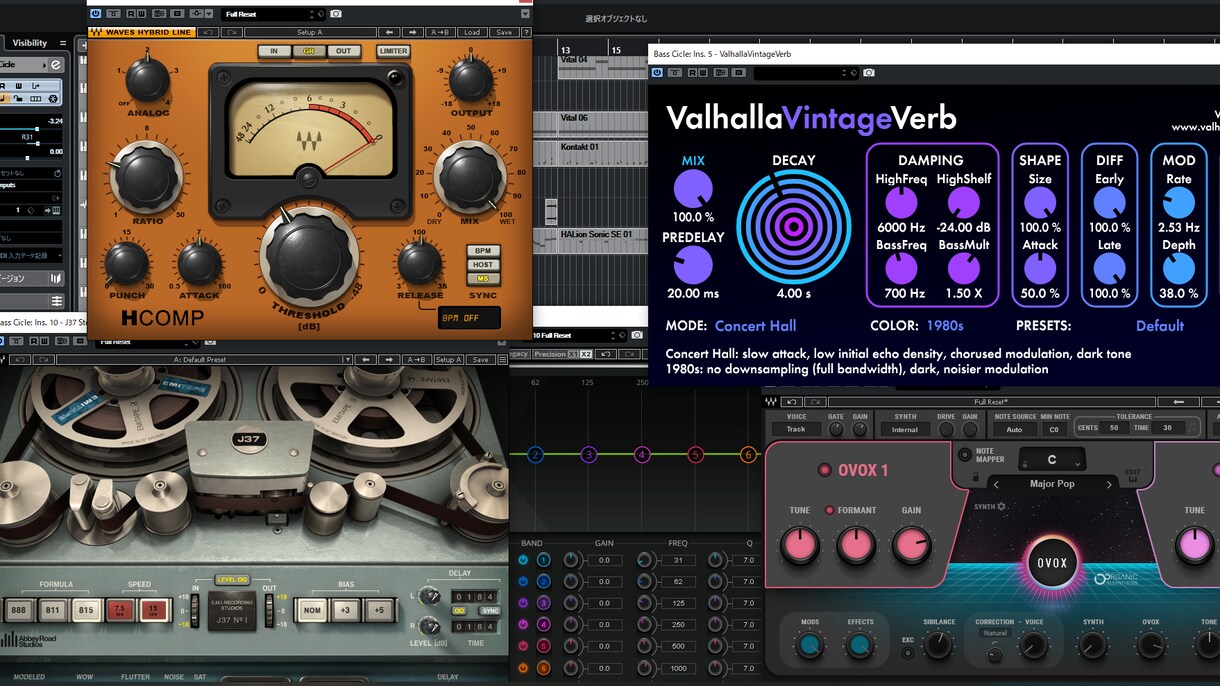Open the OVOX synth gear settings

pyautogui.click(x=1001, y=507)
